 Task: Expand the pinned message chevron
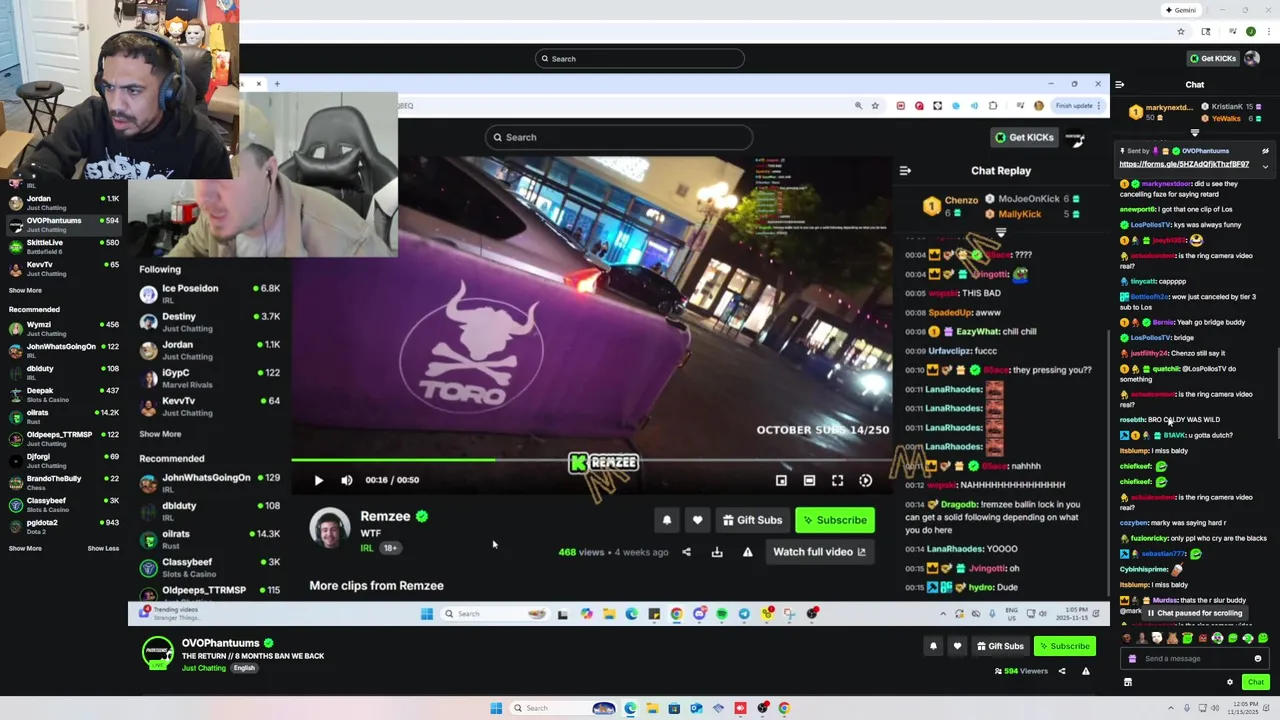[1265, 166]
